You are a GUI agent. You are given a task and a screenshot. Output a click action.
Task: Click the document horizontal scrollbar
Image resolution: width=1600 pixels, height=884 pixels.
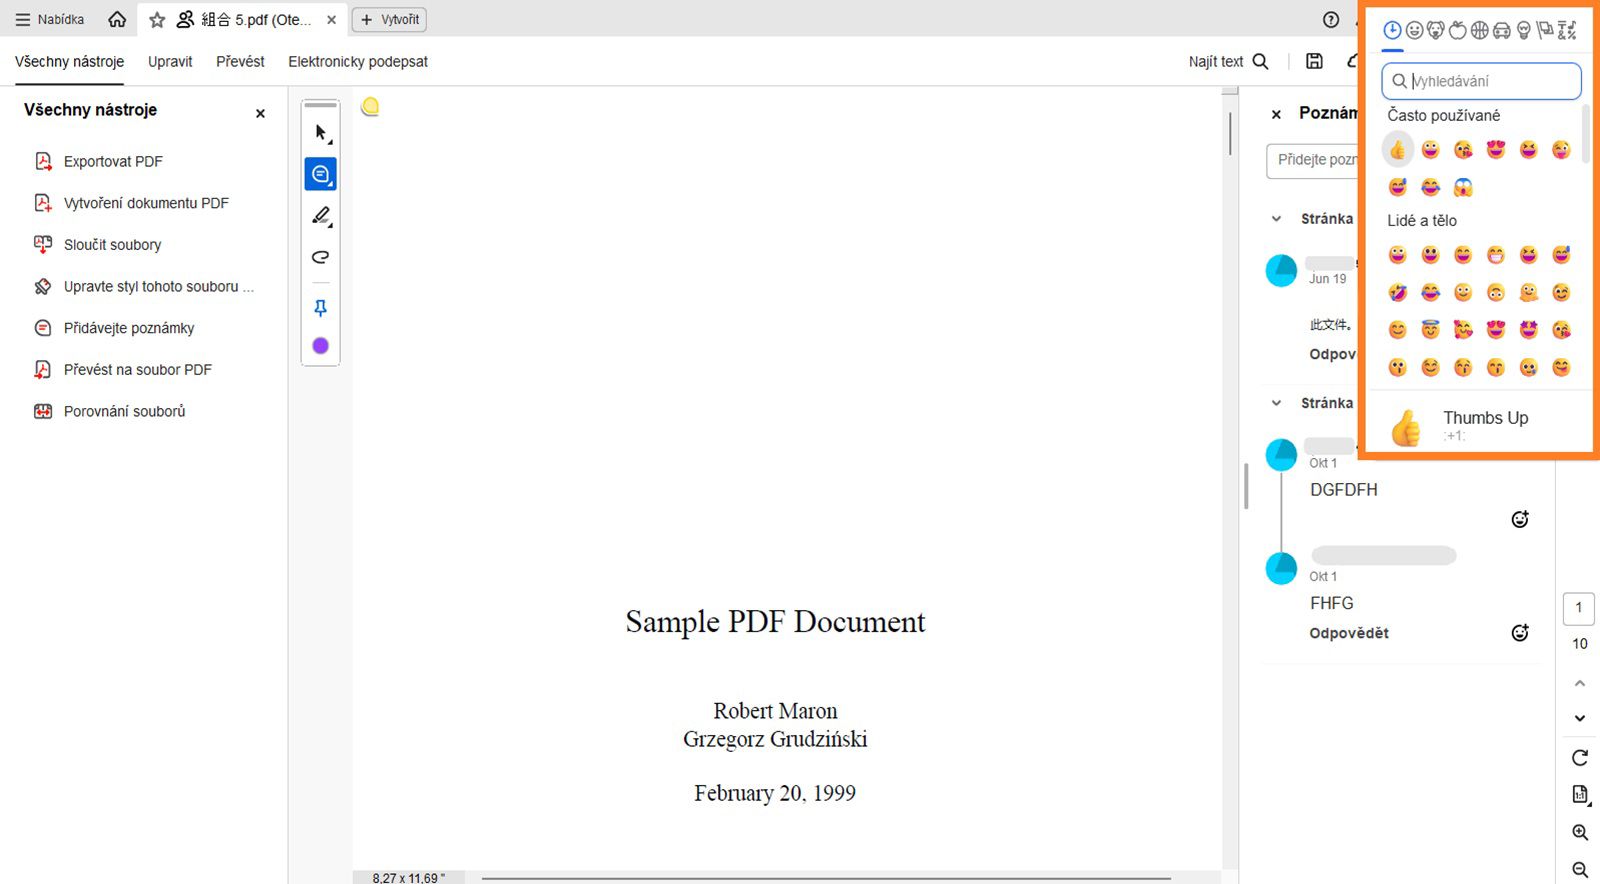(826, 878)
